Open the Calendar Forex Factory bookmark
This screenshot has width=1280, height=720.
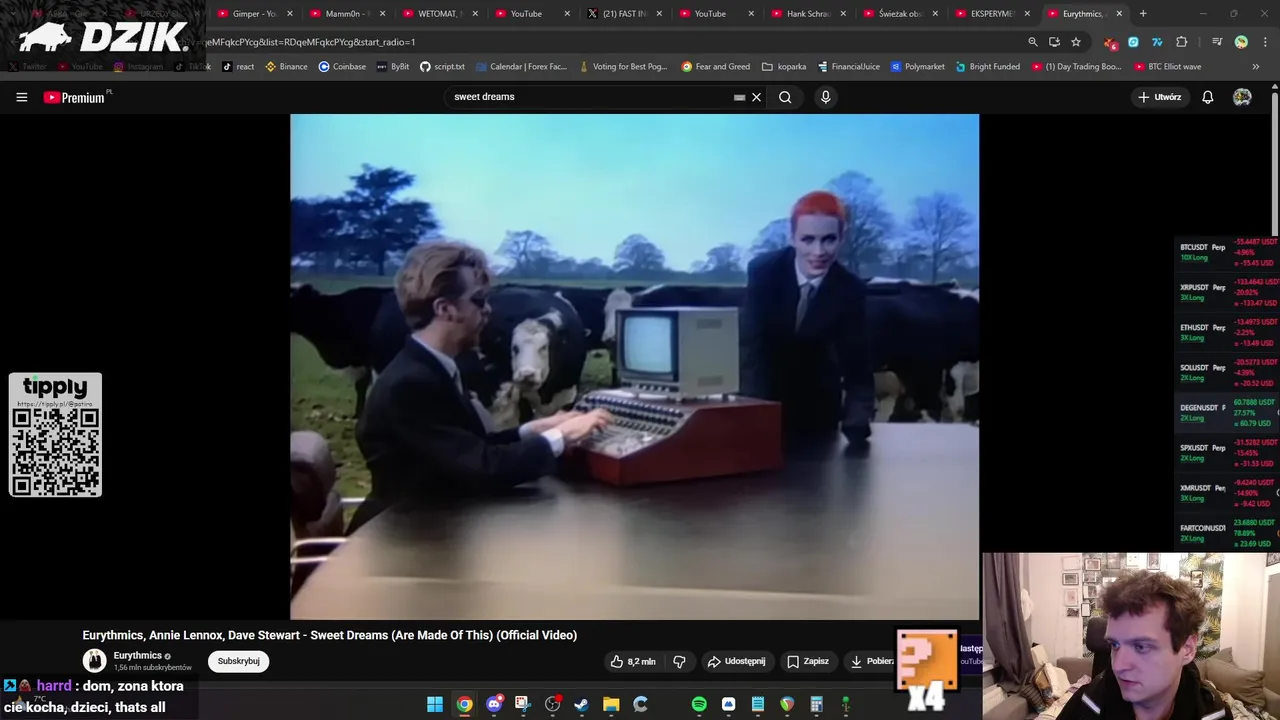[x=521, y=67]
